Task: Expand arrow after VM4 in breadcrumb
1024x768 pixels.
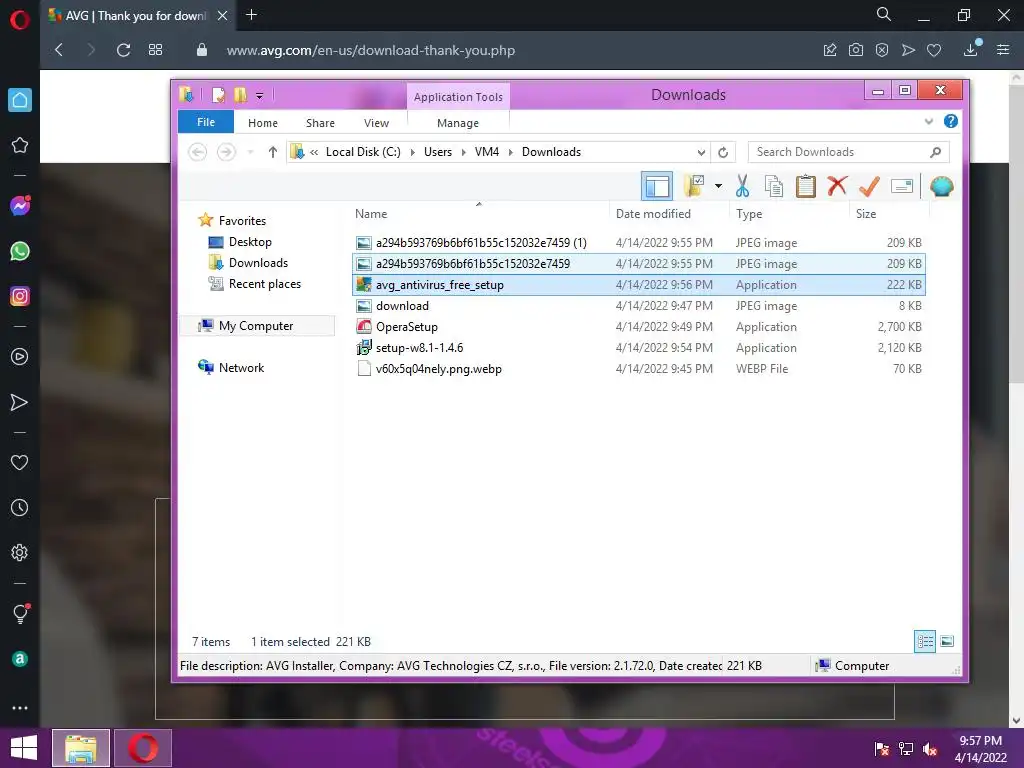Action: point(511,152)
